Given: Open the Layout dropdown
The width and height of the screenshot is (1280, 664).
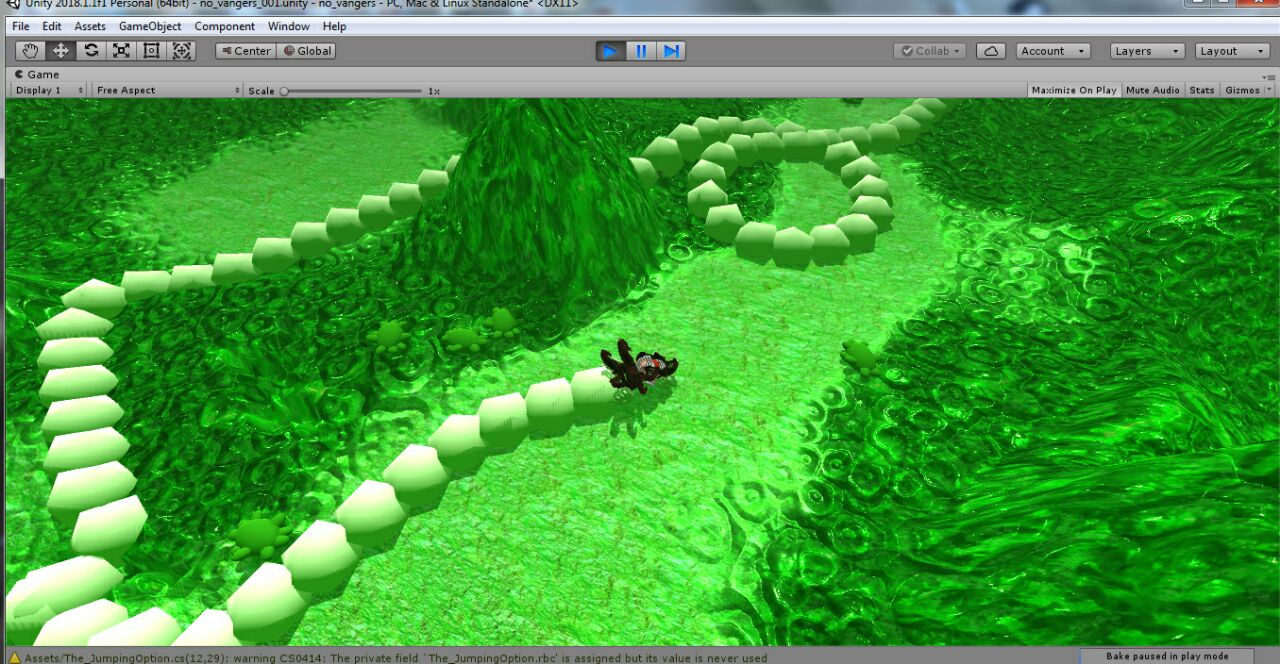Looking at the screenshot, I should pyautogui.click(x=1232, y=51).
